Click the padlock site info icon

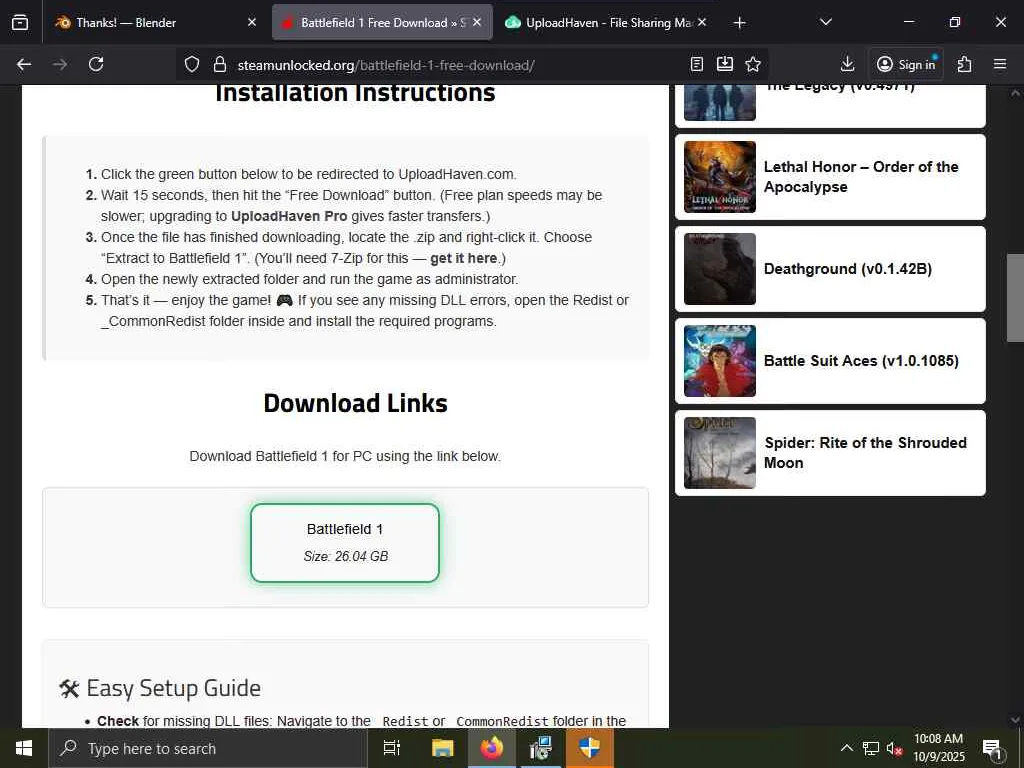220,65
